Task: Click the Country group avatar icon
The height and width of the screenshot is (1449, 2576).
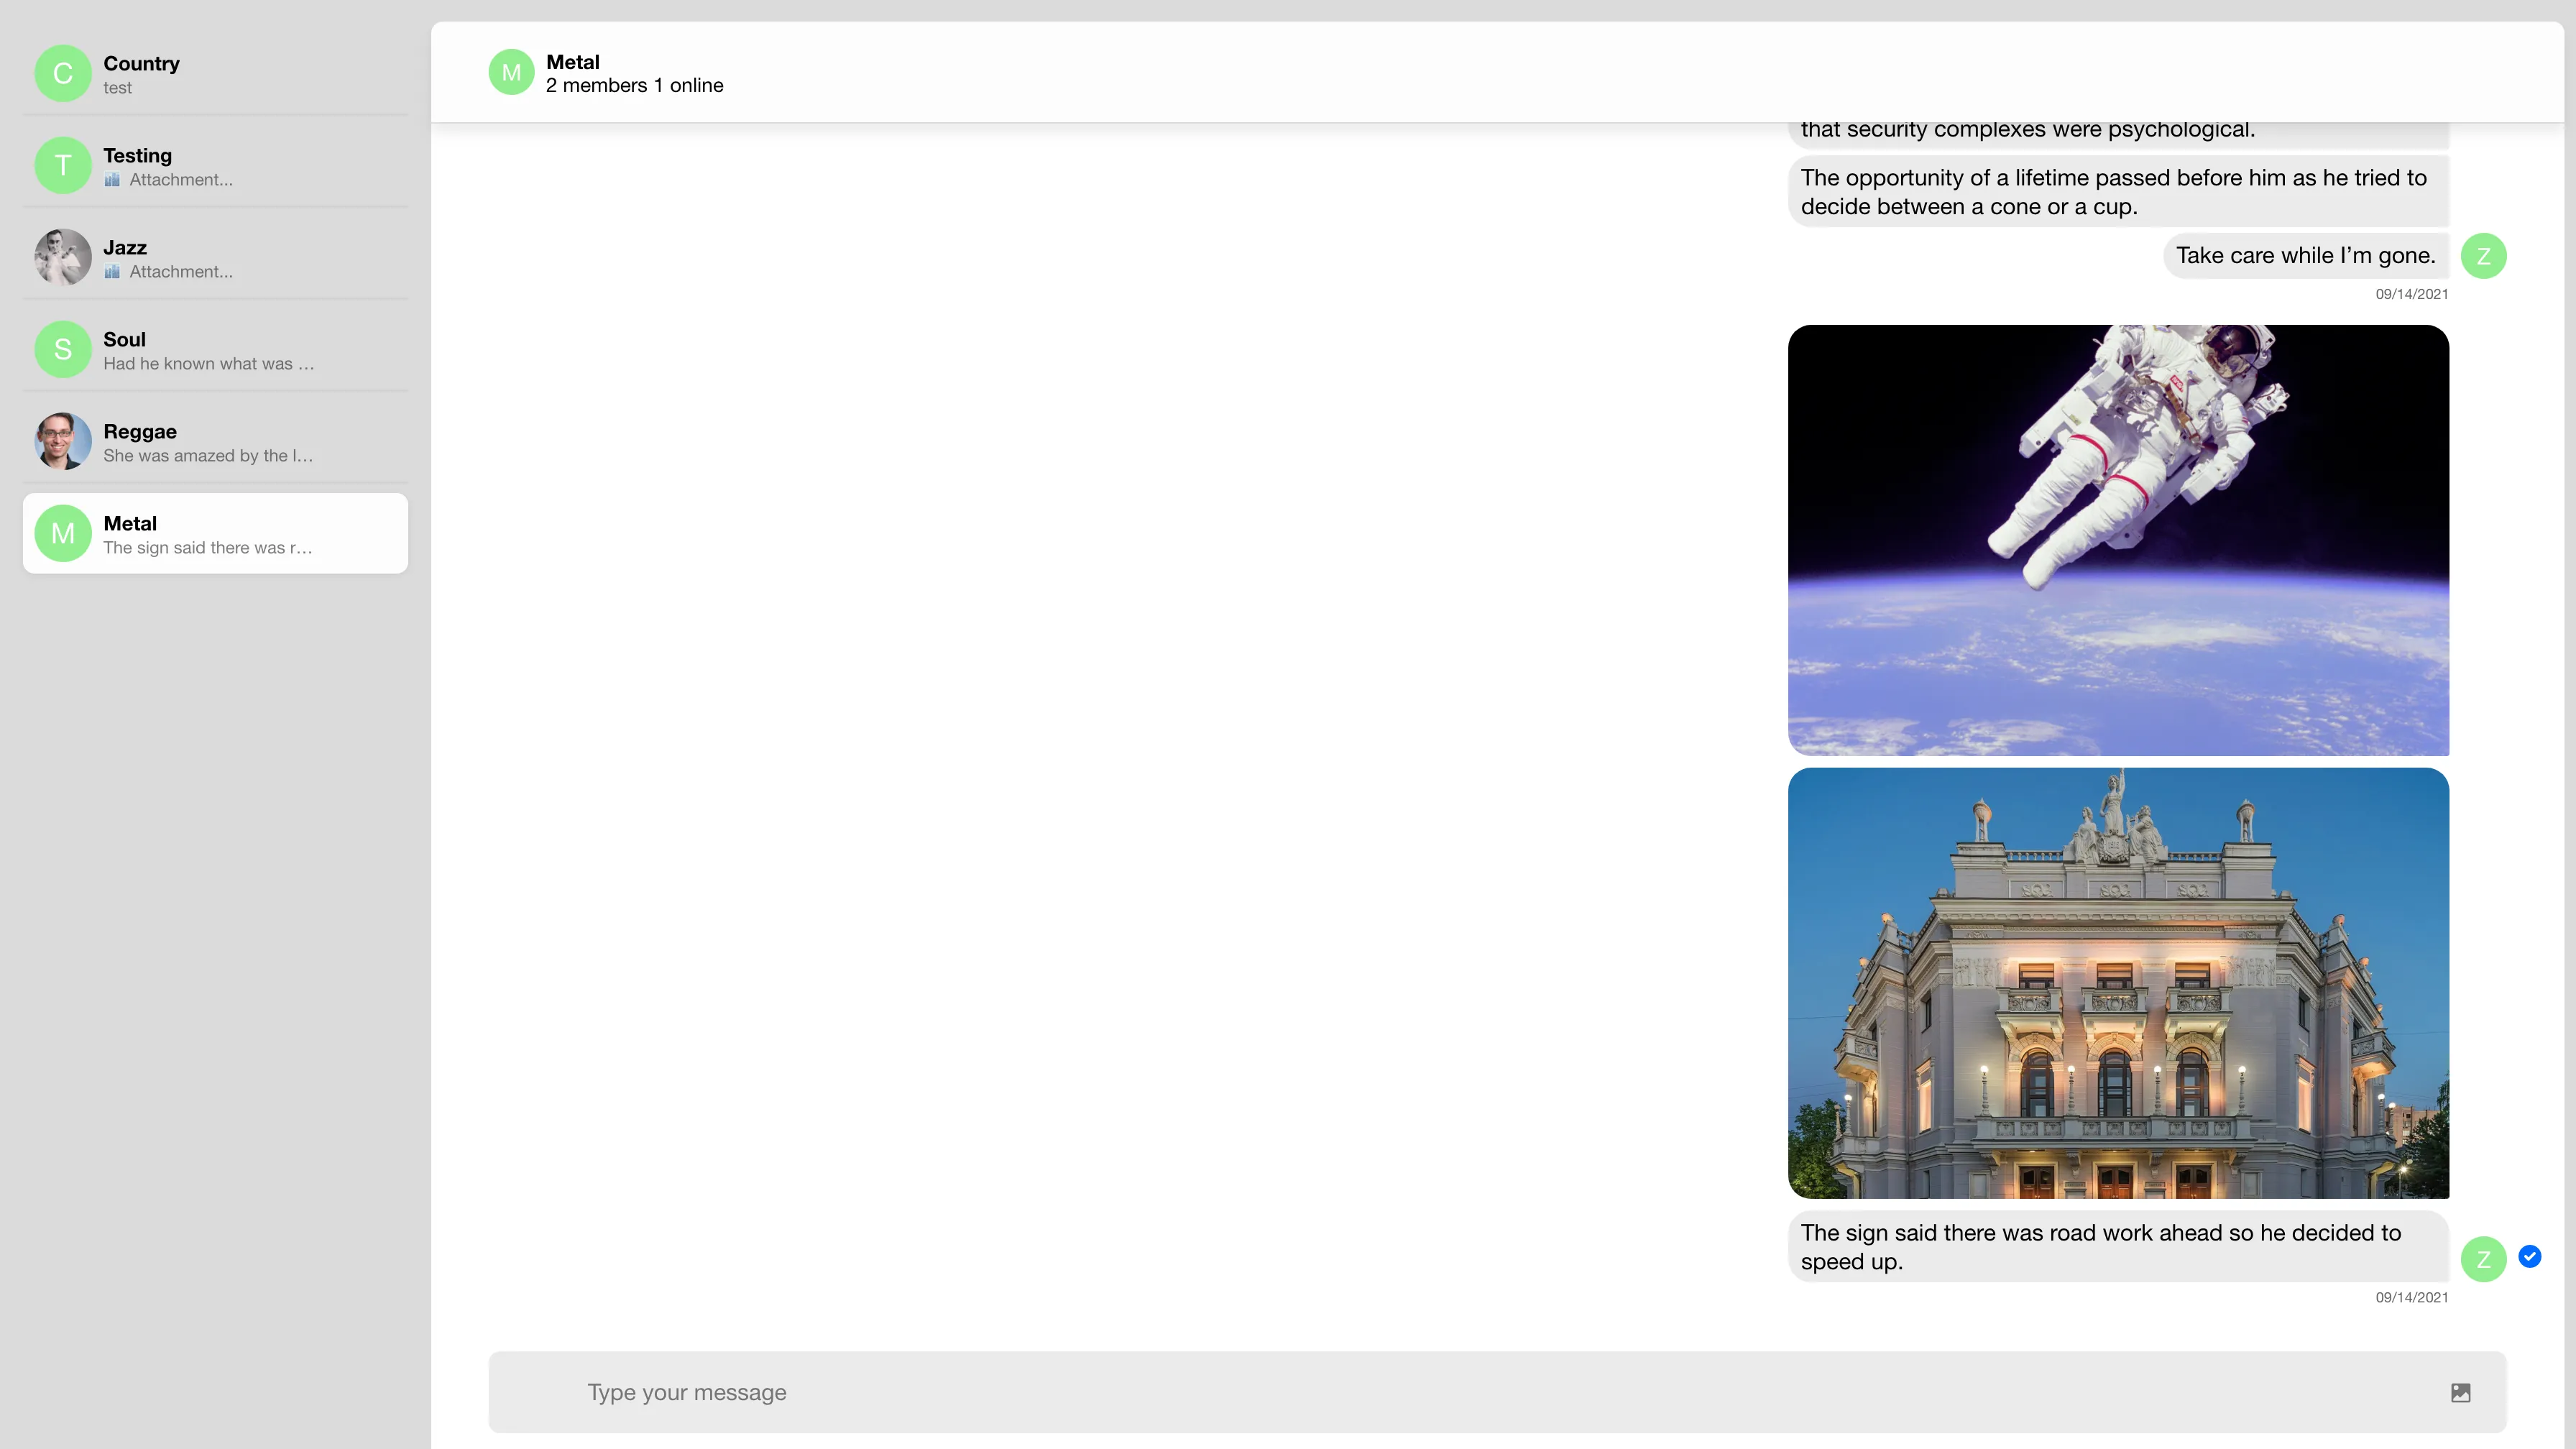Action: click(x=64, y=74)
